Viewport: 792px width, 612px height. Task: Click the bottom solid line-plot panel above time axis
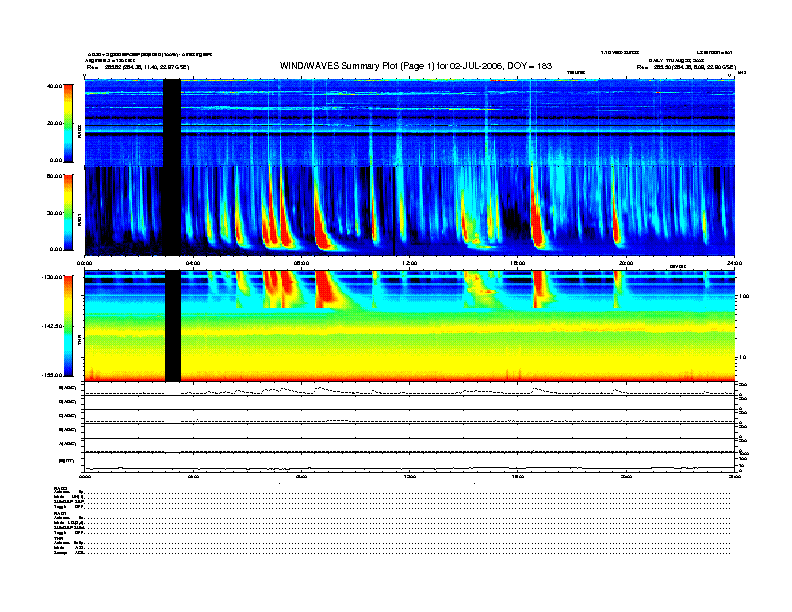coord(409,462)
